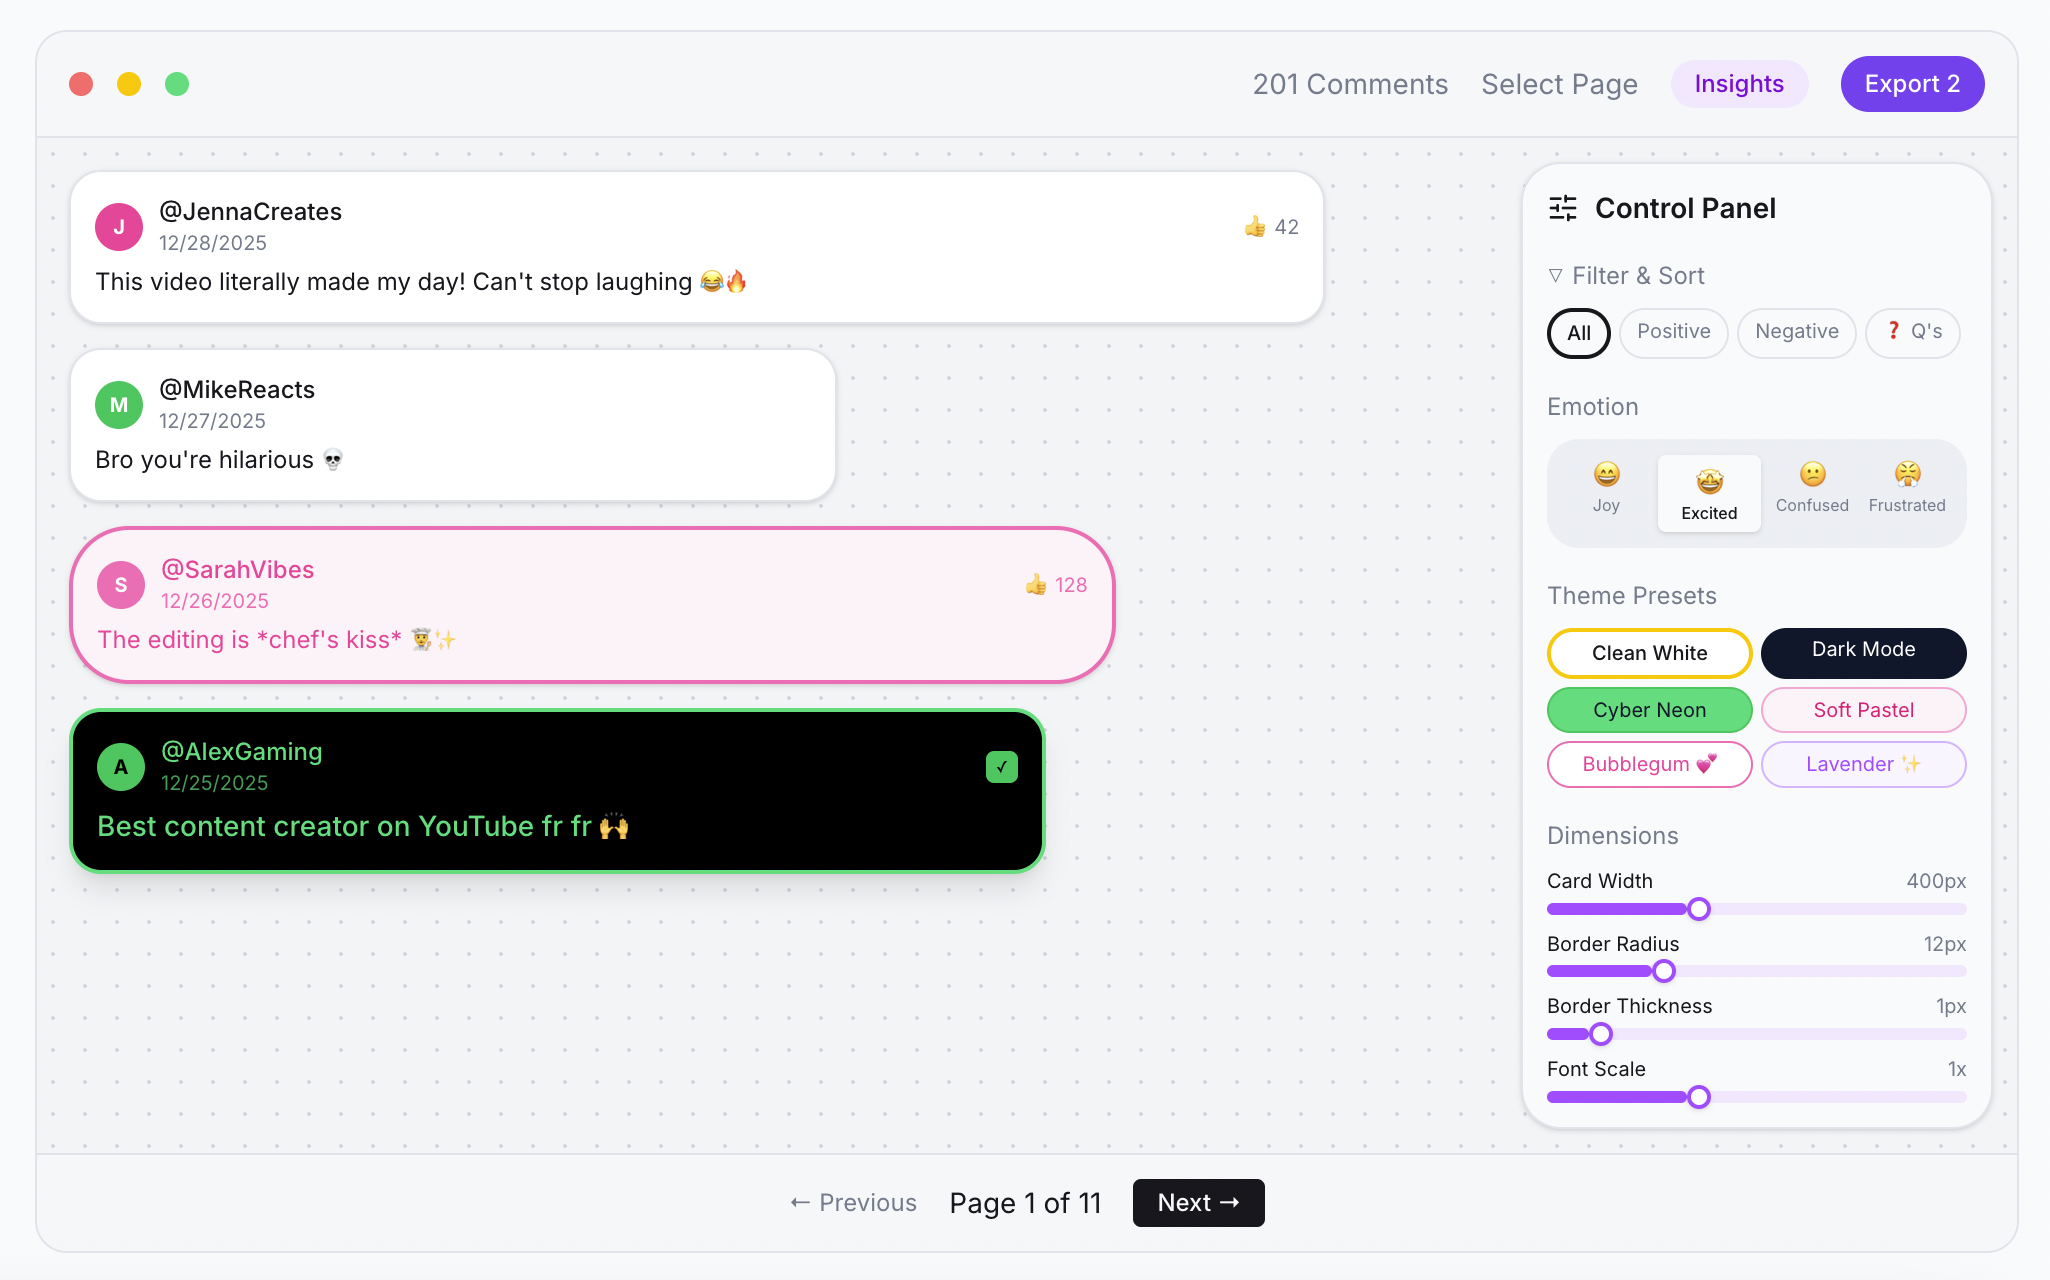Enable the Negative comments filter

pyautogui.click(x=1796, y=332)
